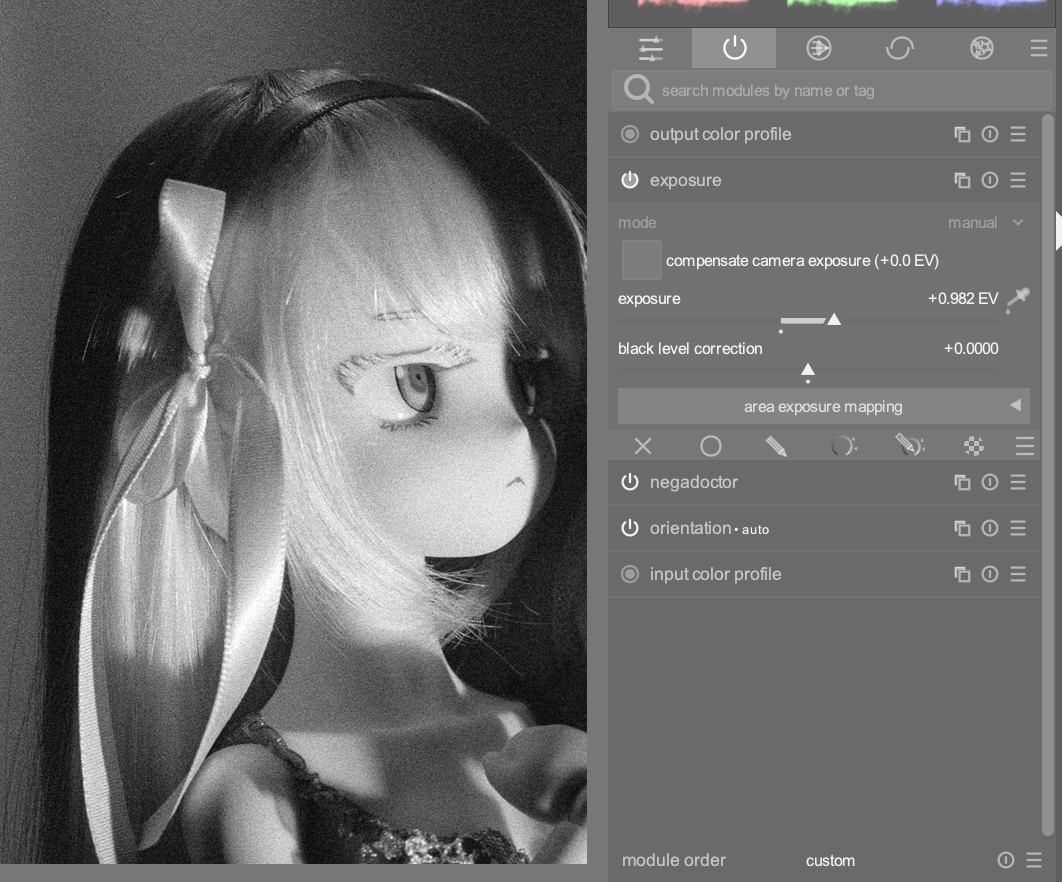The image size is (1062, 882).
Task: Select the raster mask icon
Action: (x=974, y=446)
